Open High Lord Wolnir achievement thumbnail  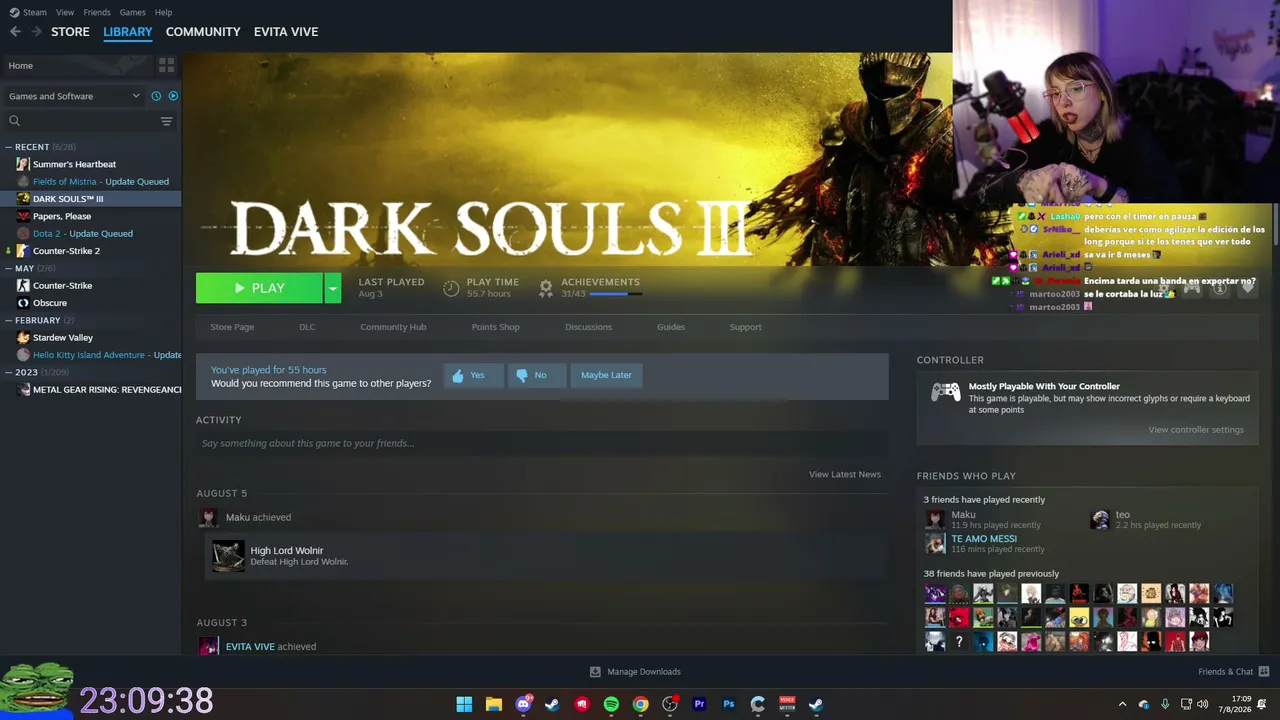coord(228,556)
